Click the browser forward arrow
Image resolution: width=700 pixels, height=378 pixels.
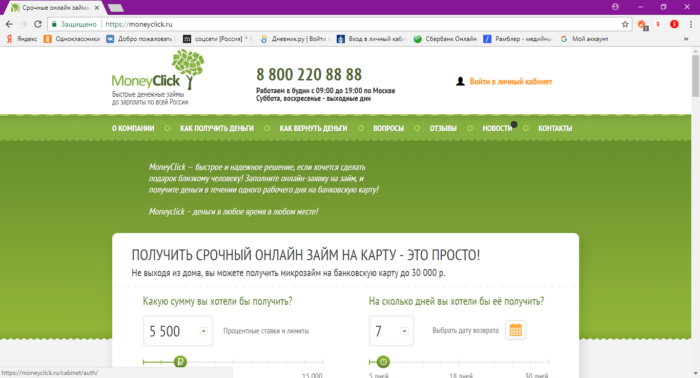click(23, 24)
